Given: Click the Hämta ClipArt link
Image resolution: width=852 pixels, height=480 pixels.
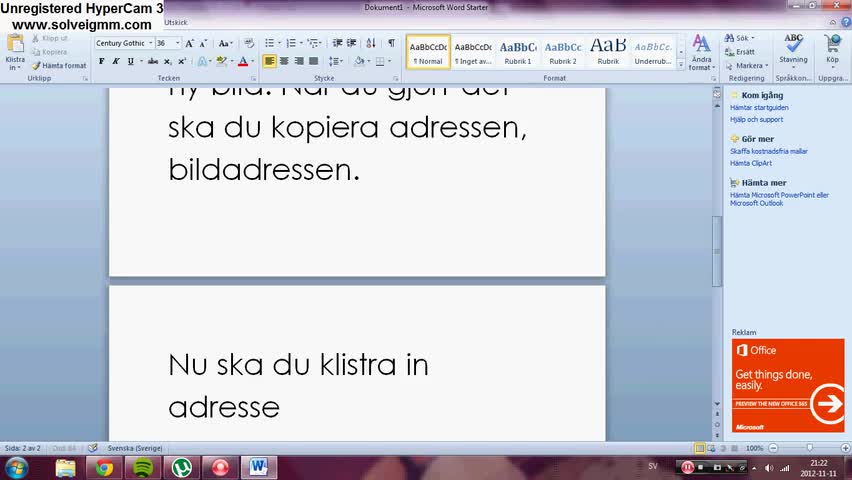Looking at the screenshot, I should [751, 163].
